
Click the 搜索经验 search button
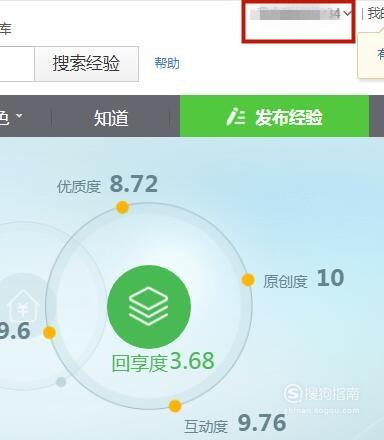[86, 64]
